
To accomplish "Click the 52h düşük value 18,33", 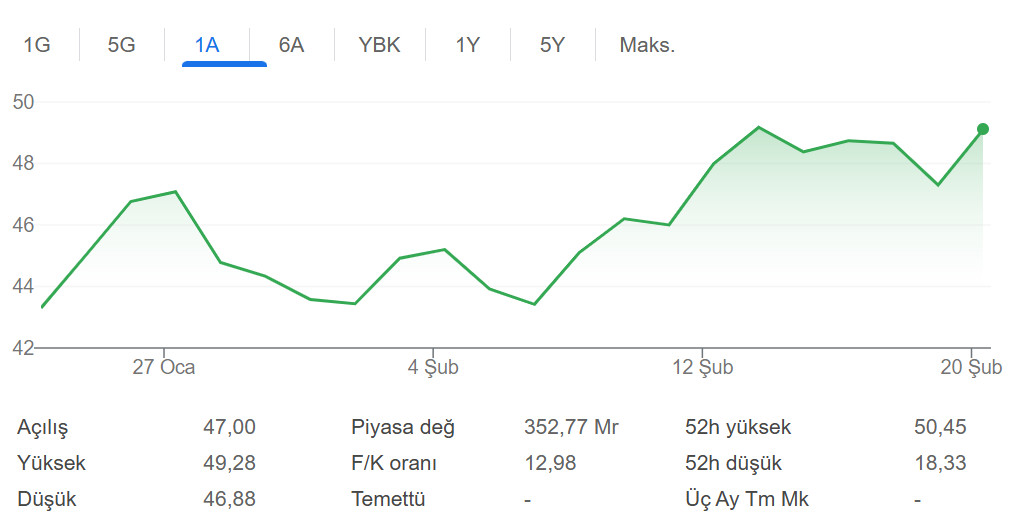I will (x=940, y=464).
